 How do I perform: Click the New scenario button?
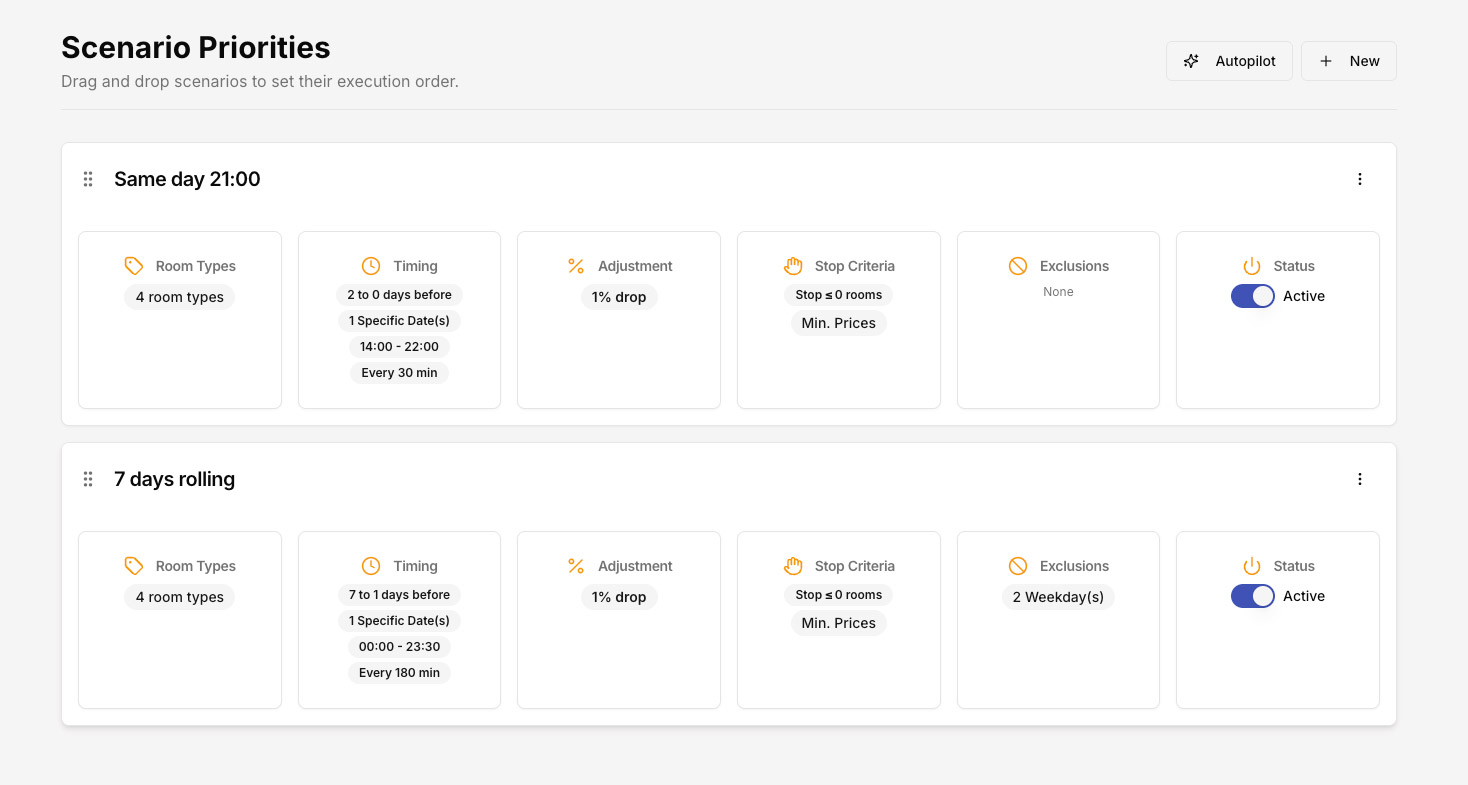point(1348,61)
